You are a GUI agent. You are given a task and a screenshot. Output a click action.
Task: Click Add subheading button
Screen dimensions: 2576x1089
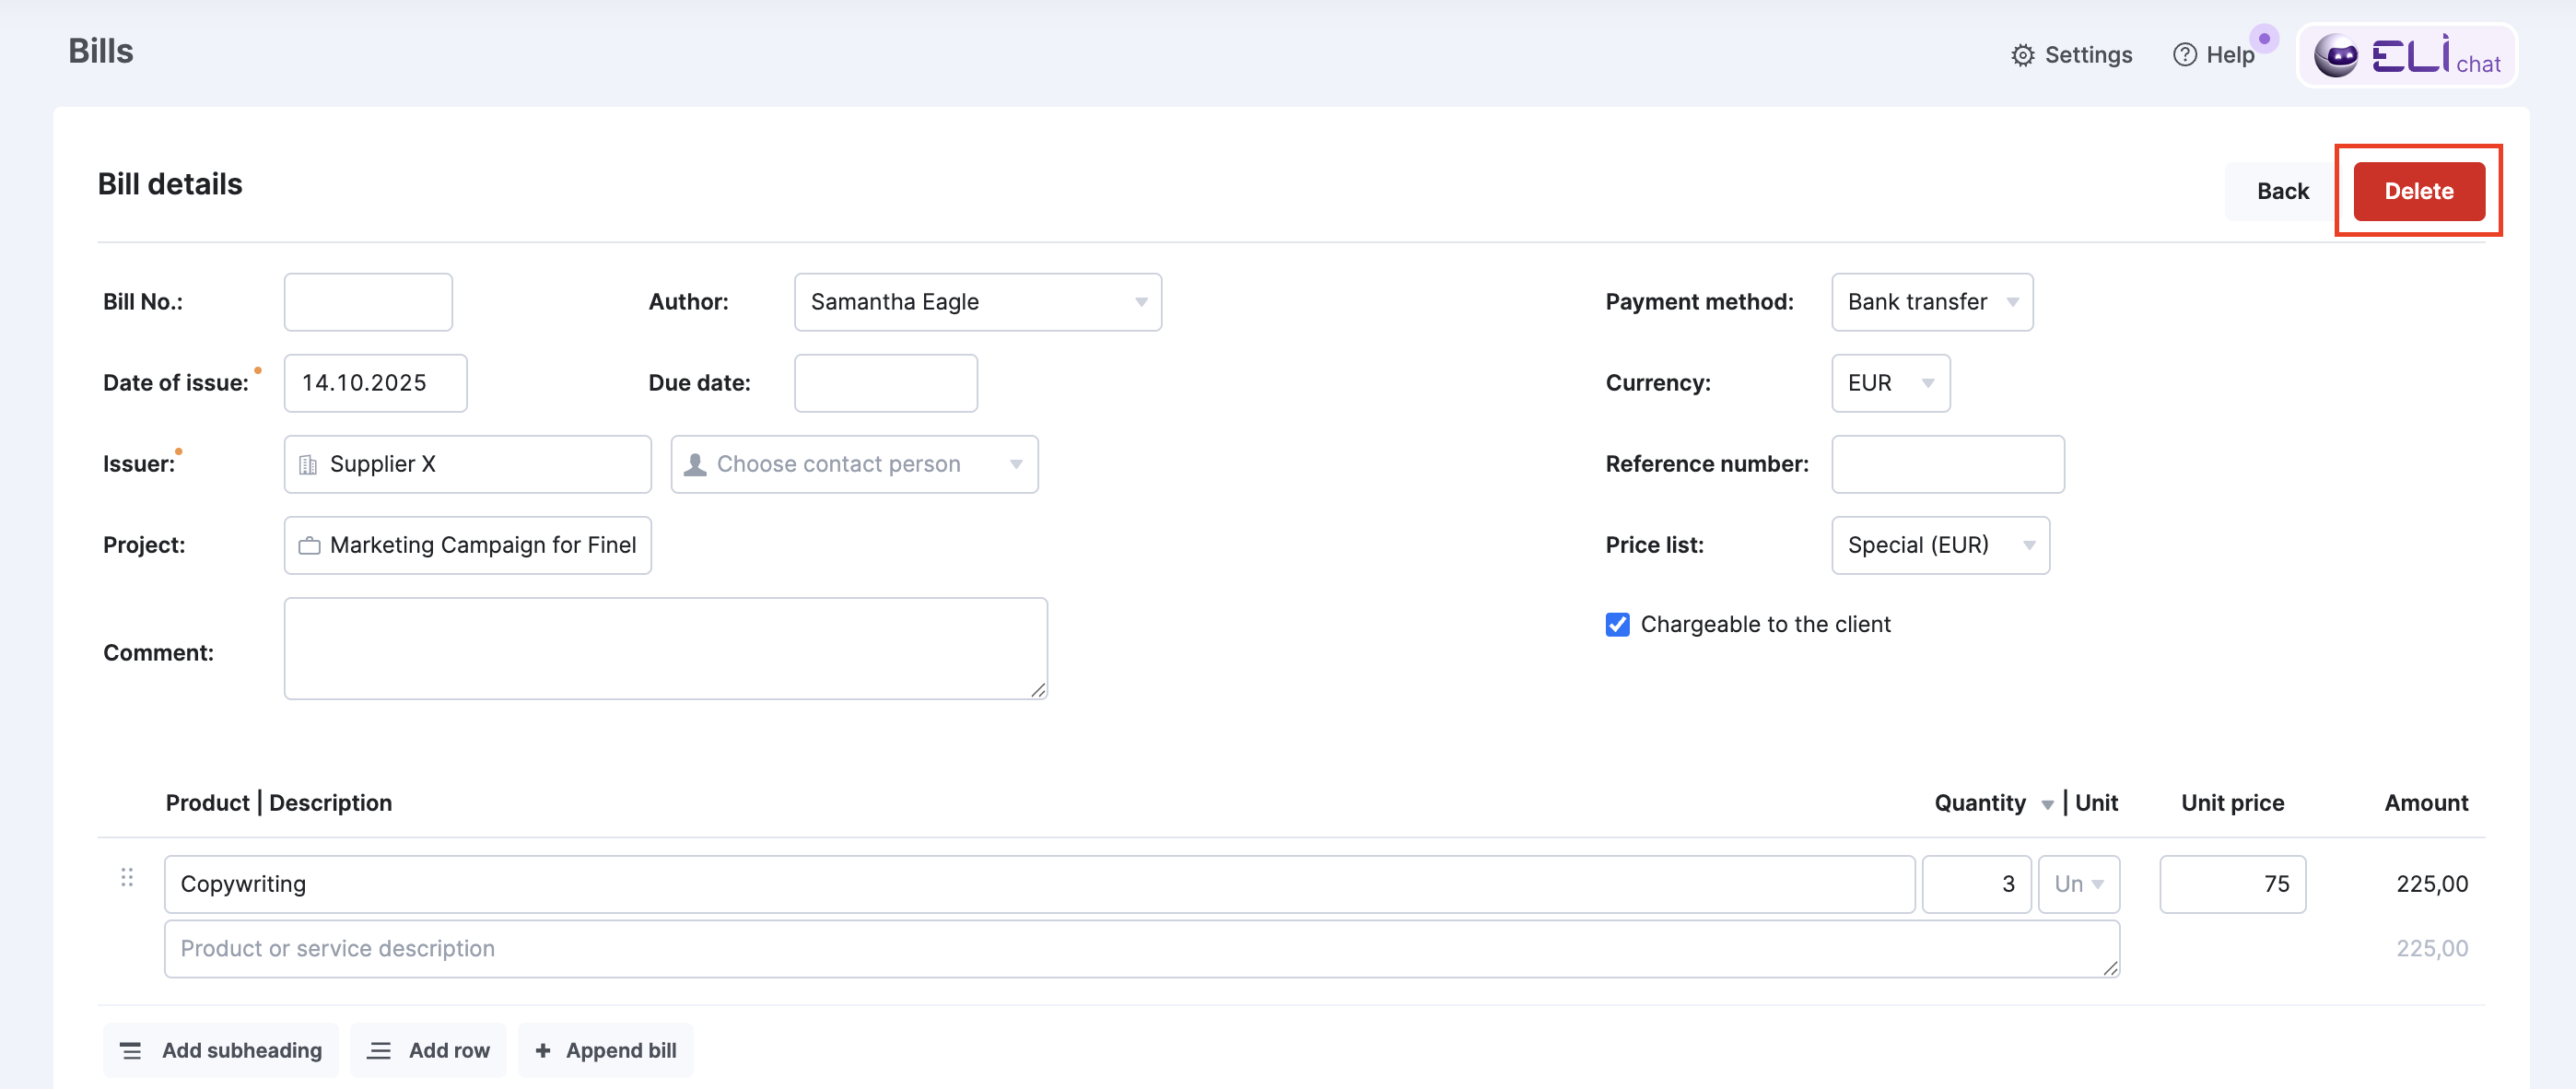(221, 1050)
